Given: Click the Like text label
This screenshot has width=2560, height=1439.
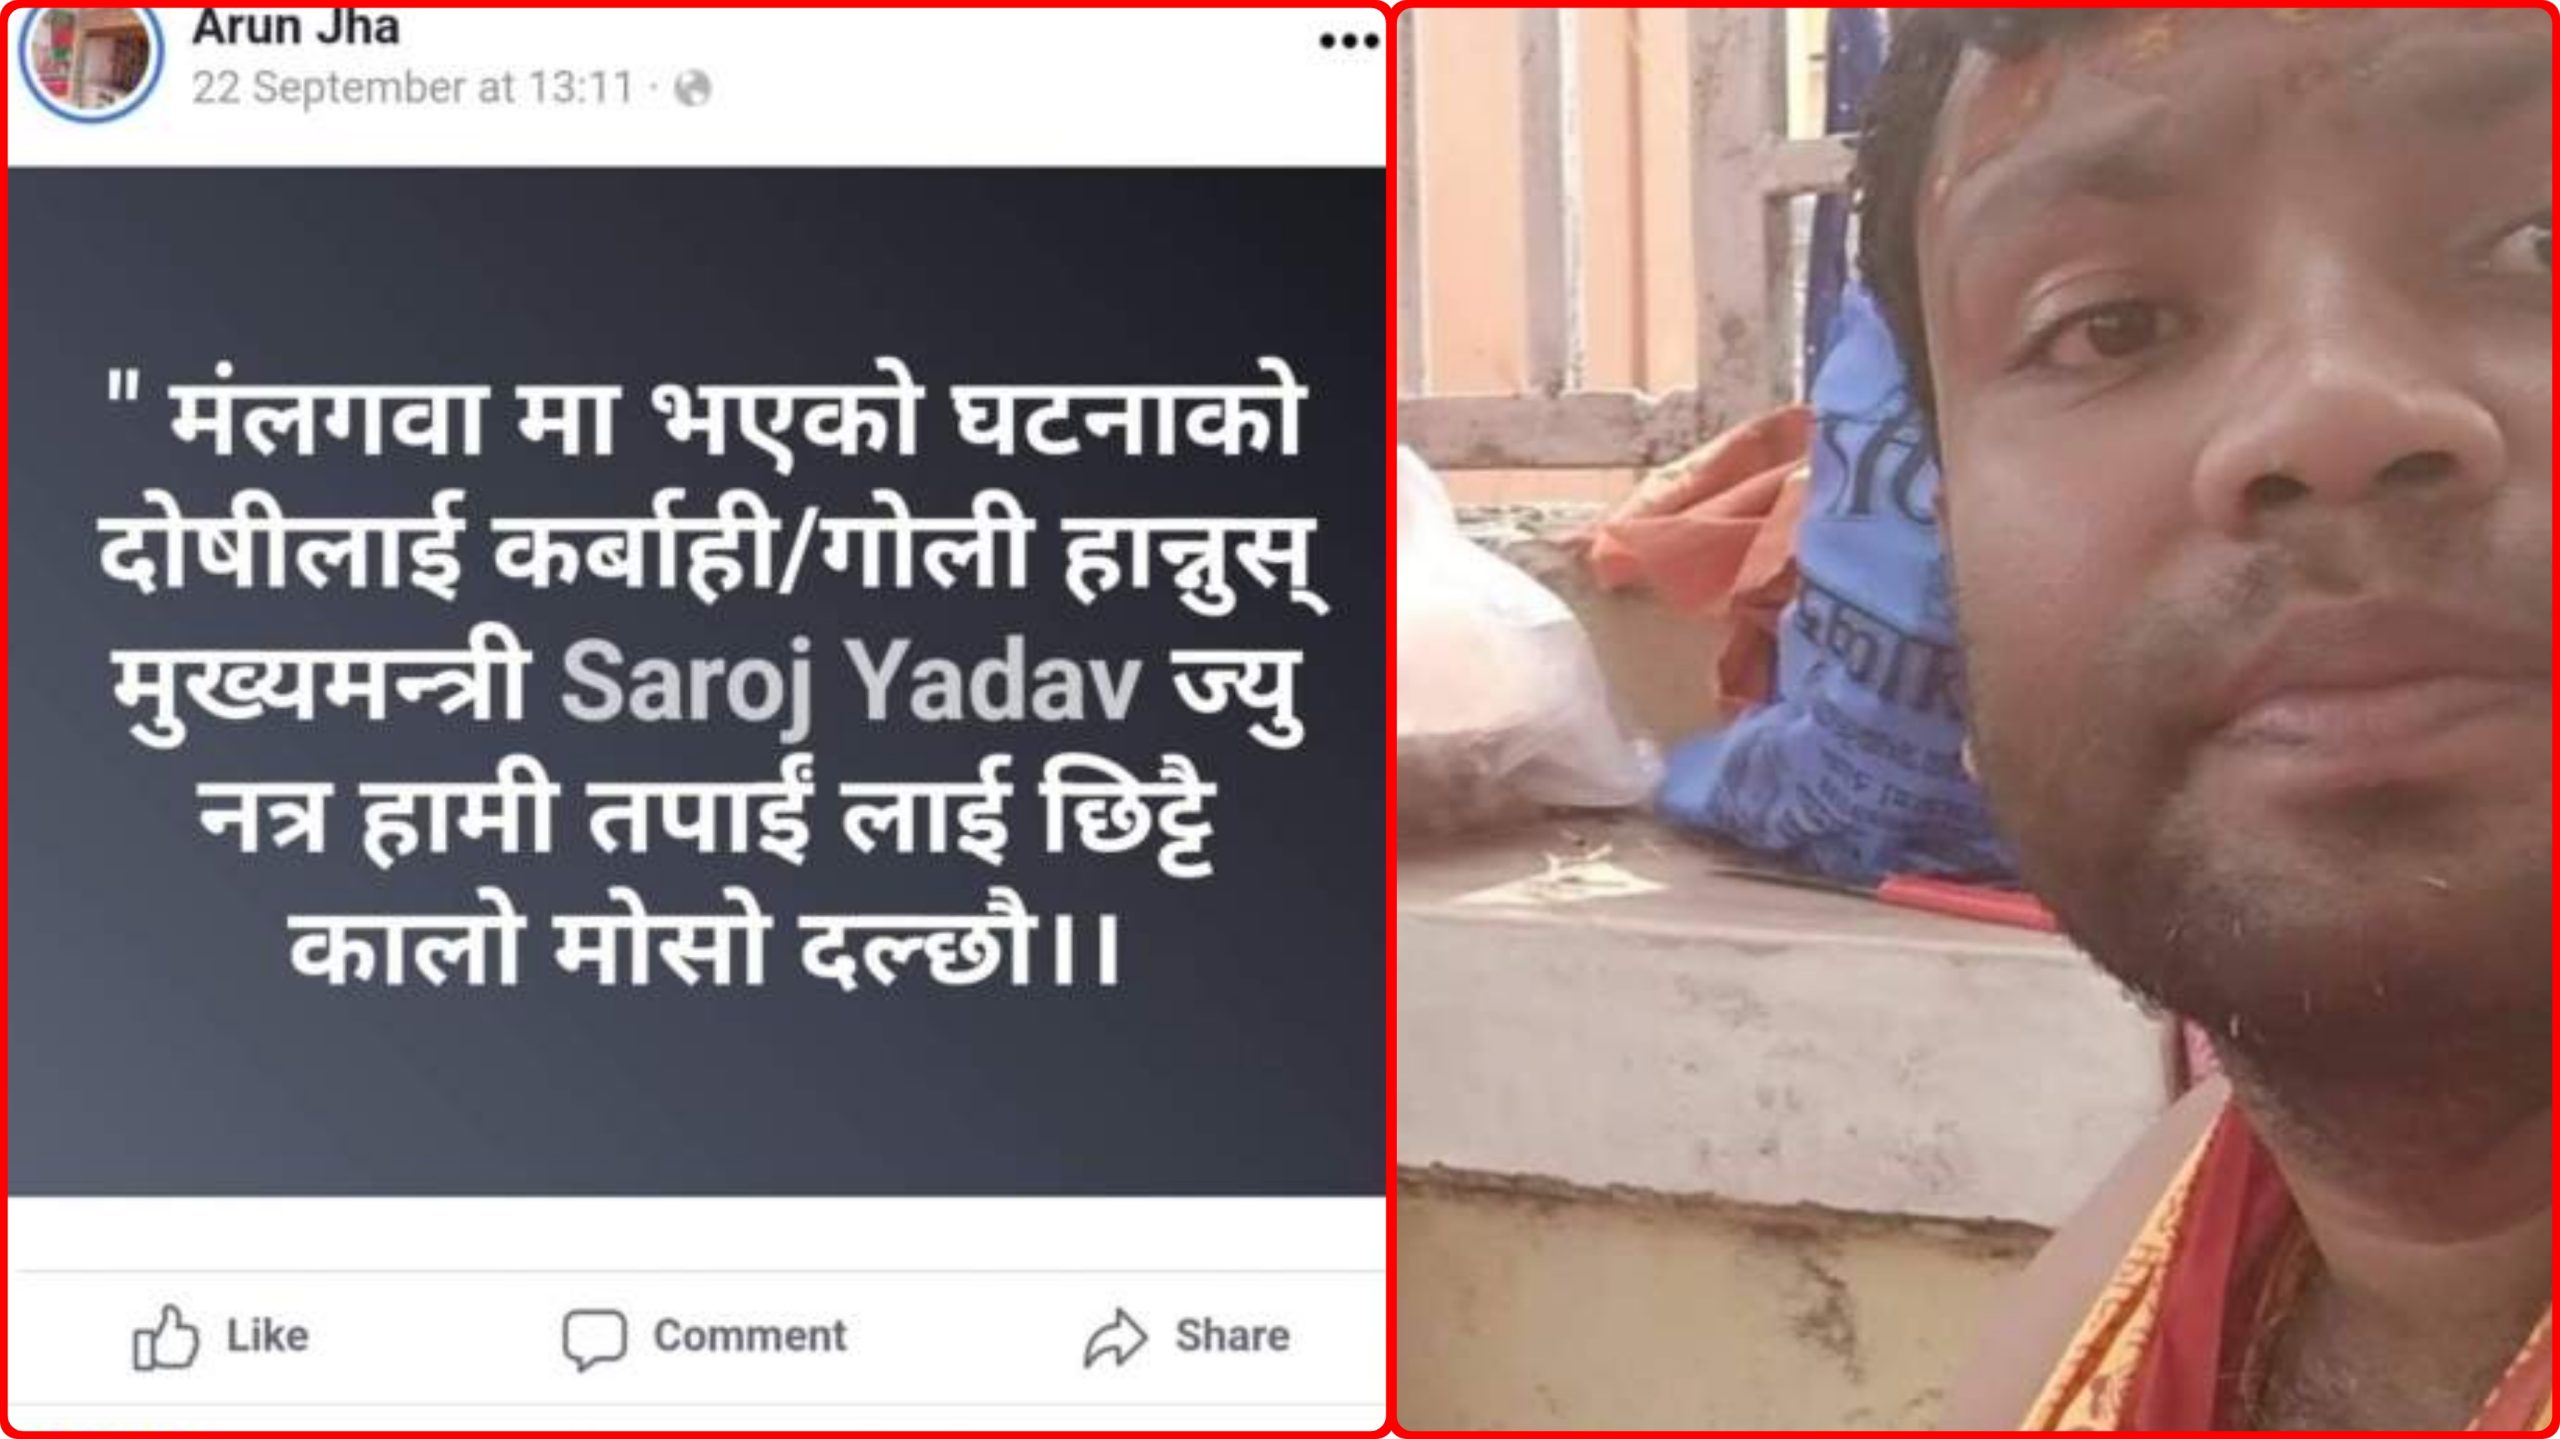Looking at the screenshot, I should point(268,1336).
